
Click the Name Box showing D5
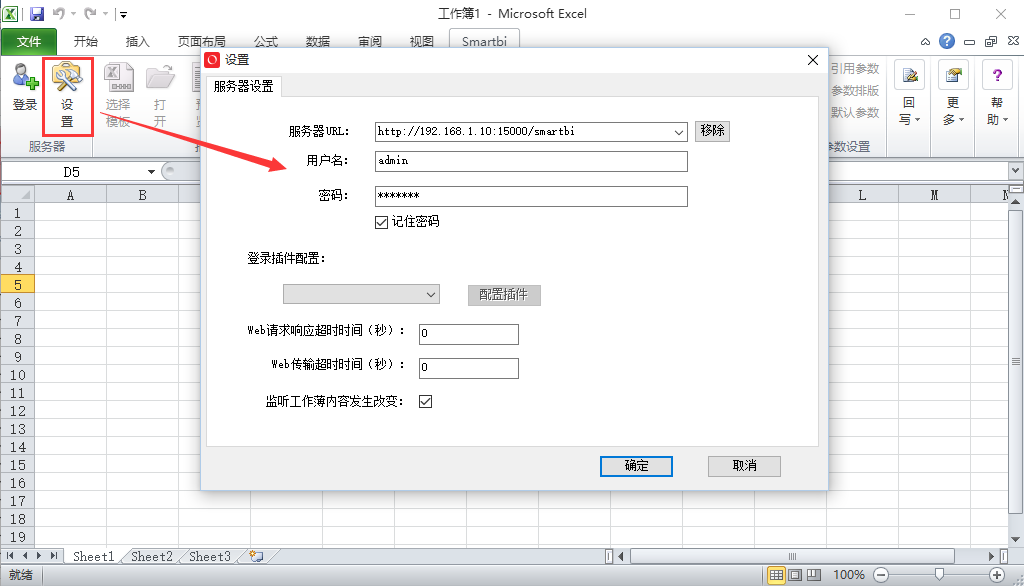(73, 172)
